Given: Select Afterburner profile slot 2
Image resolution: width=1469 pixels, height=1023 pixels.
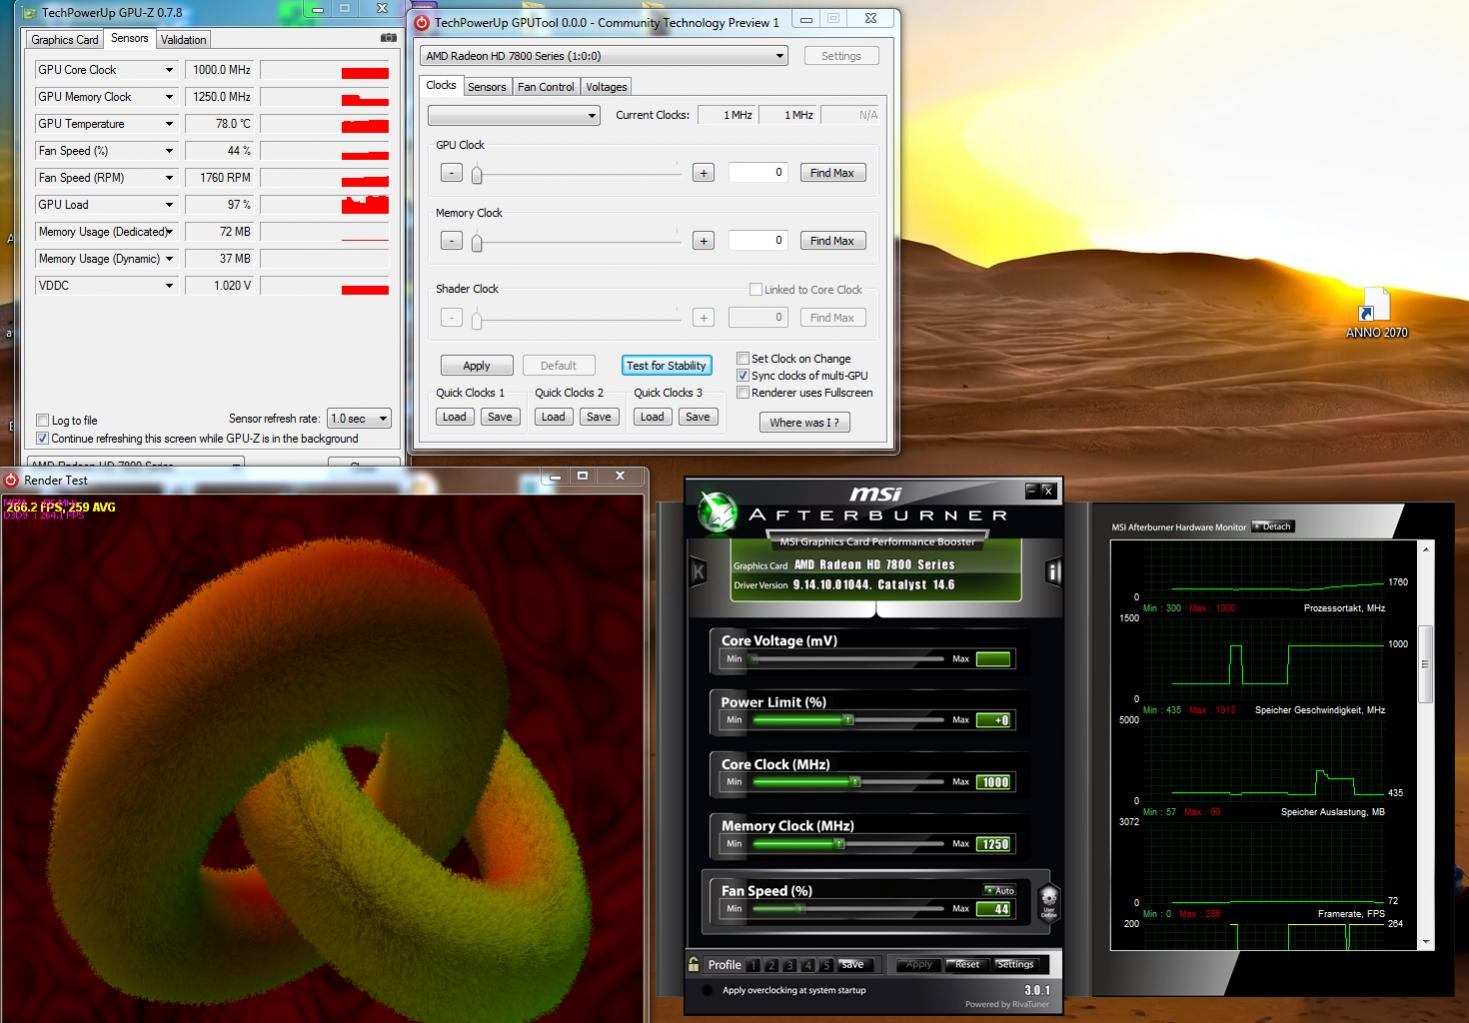Looking at the screenshot, I should point(771,965).
